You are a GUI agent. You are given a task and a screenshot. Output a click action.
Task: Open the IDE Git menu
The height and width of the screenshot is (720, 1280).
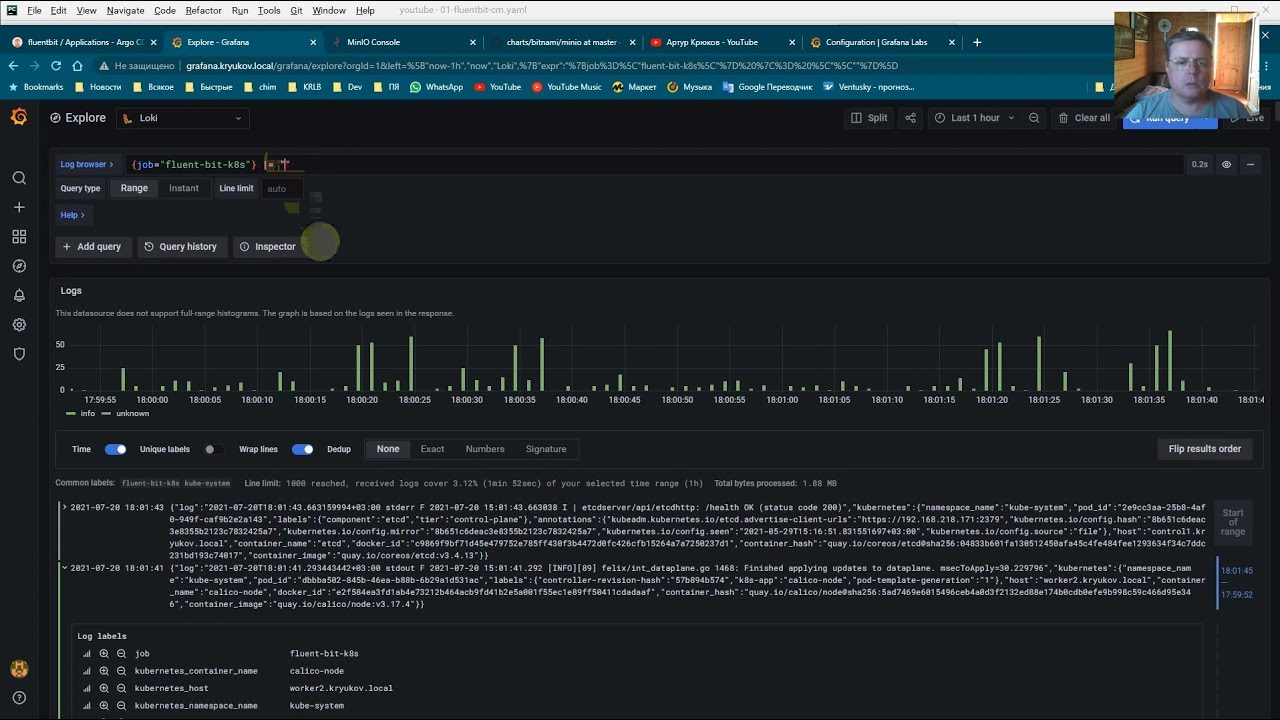pos(296,10)
